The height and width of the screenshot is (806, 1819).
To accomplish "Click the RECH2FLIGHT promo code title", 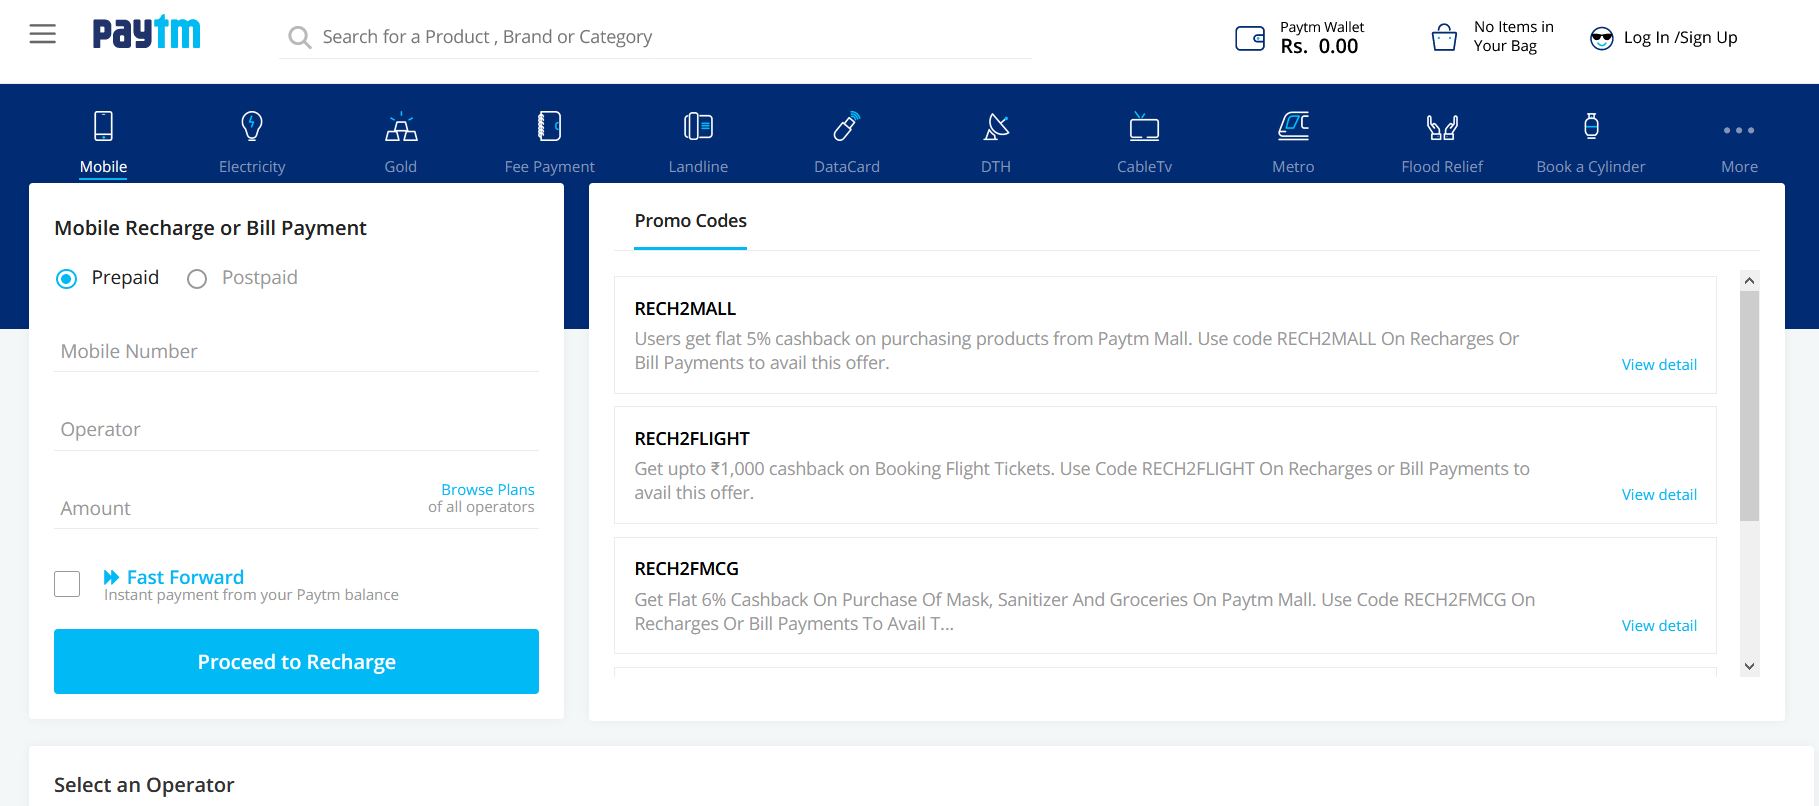I will [x=692, y=439].
